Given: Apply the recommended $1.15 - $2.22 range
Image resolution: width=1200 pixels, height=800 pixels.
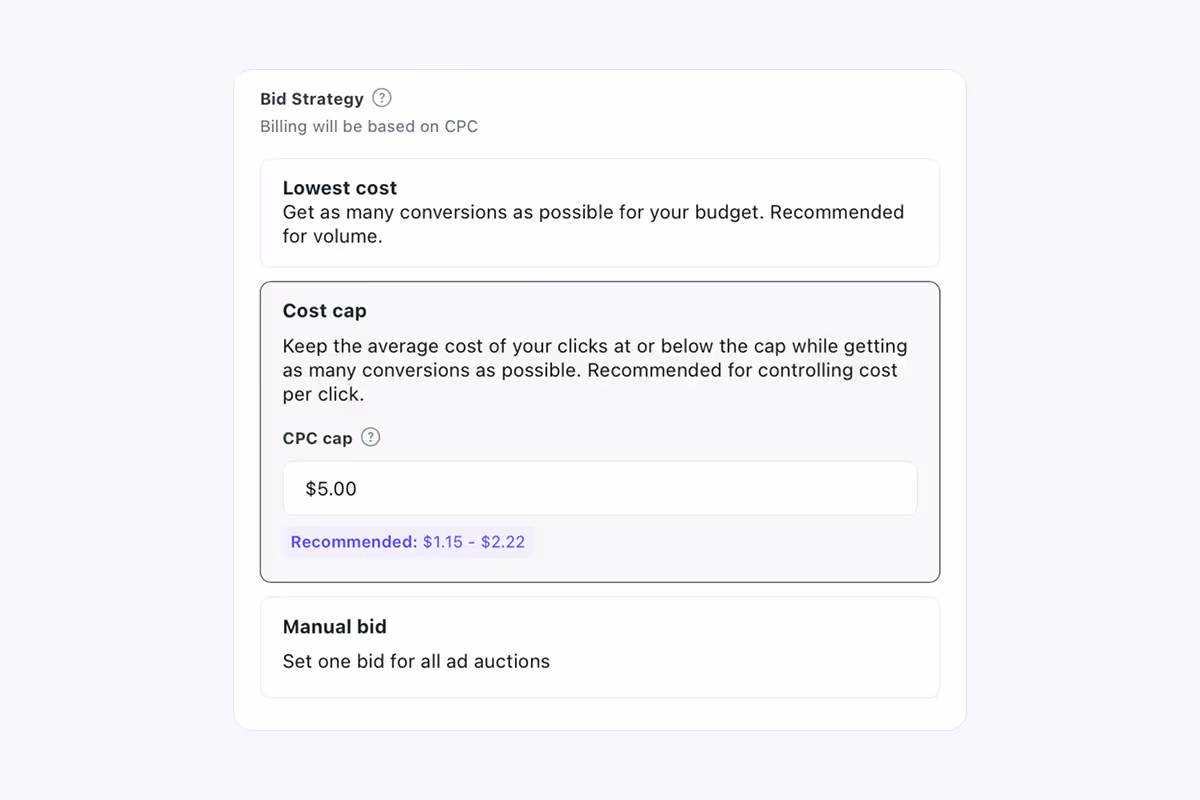Looking at the screenshot, I should (x=408, y=541).
